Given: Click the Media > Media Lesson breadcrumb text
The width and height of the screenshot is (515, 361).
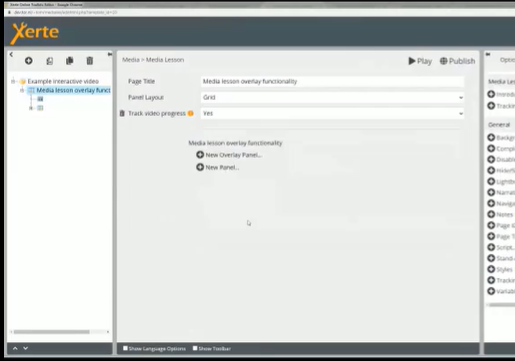Looking at the screenshot, I should coord(153,60).
